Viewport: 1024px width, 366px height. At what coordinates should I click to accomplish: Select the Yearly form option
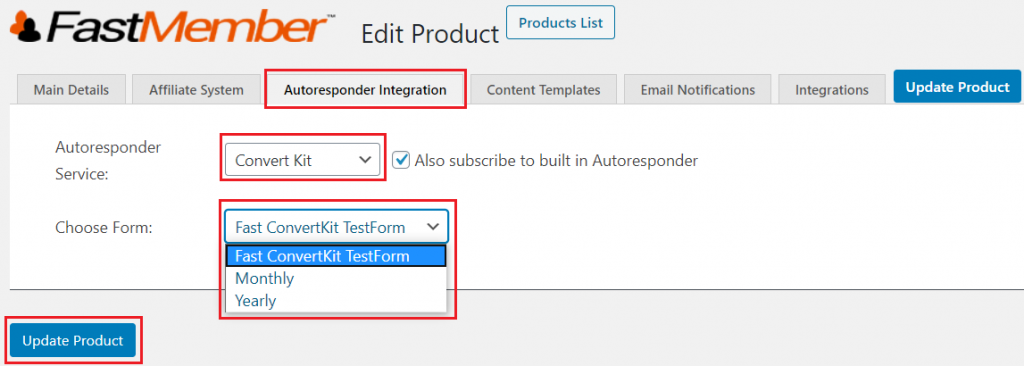pyautogui.click(x=336, y=301)
